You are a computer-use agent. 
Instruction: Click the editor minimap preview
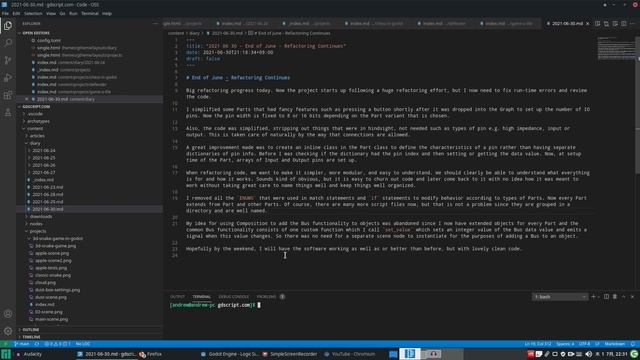point(616,49)
